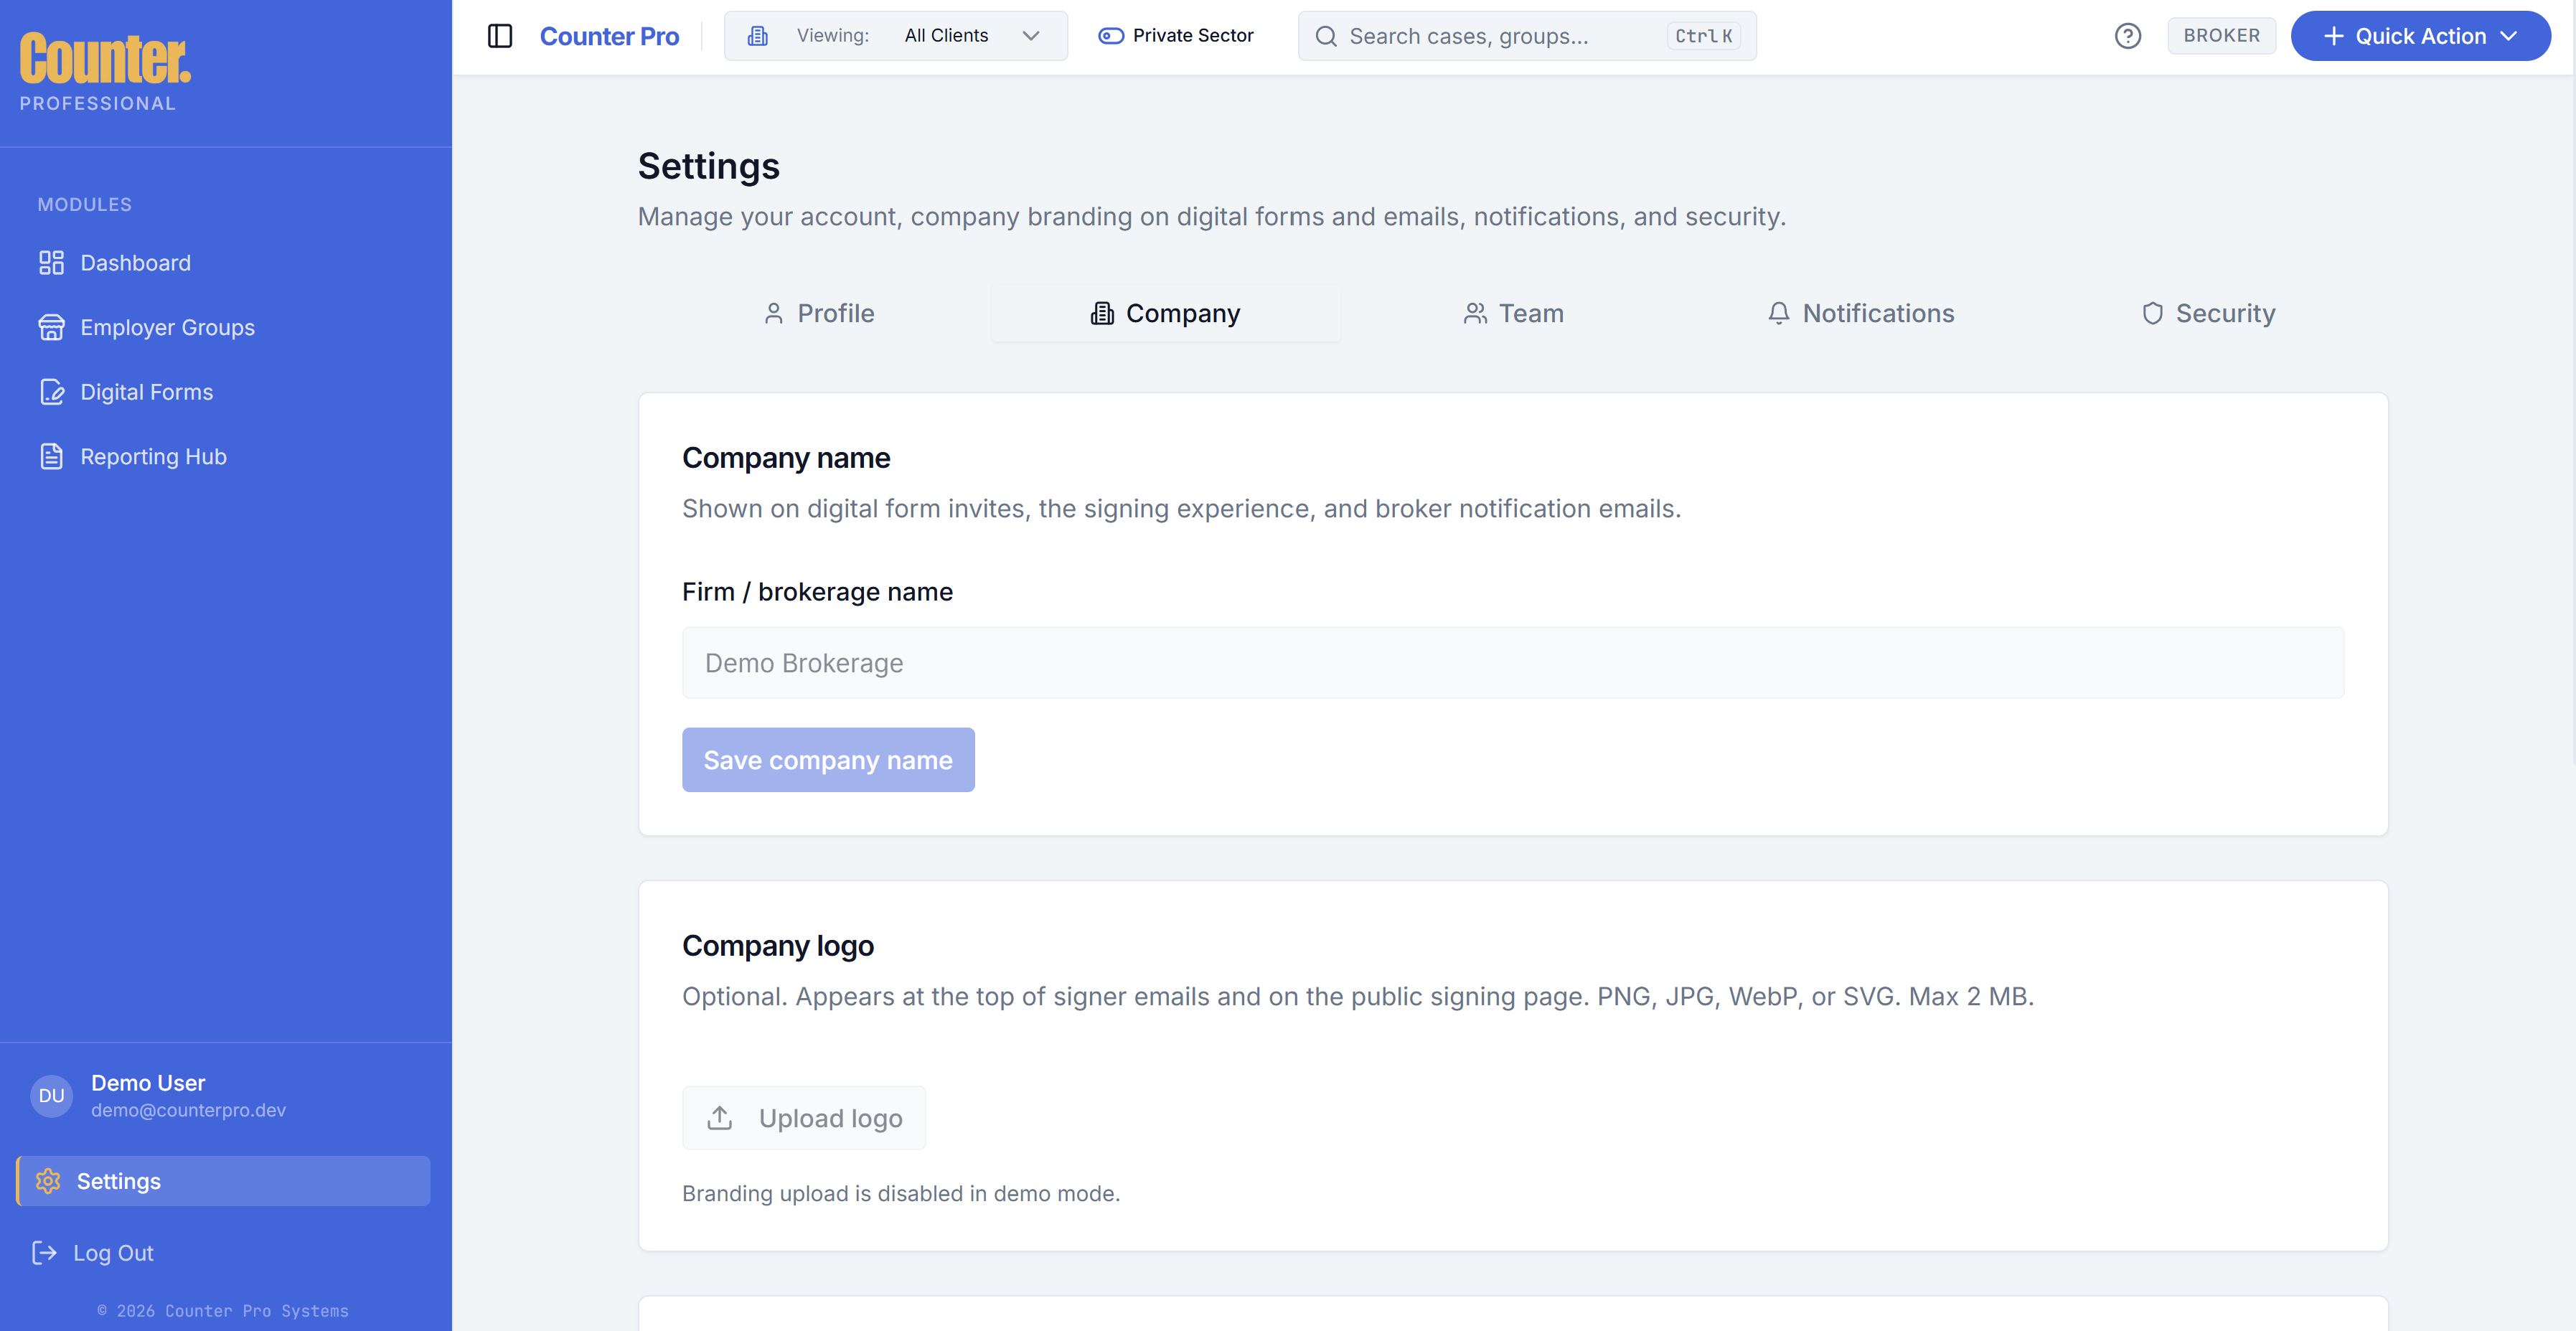Viewport: 2576px width, 1331px height.
Task: Click the DU user avatar
Action: pos(51,1096)
